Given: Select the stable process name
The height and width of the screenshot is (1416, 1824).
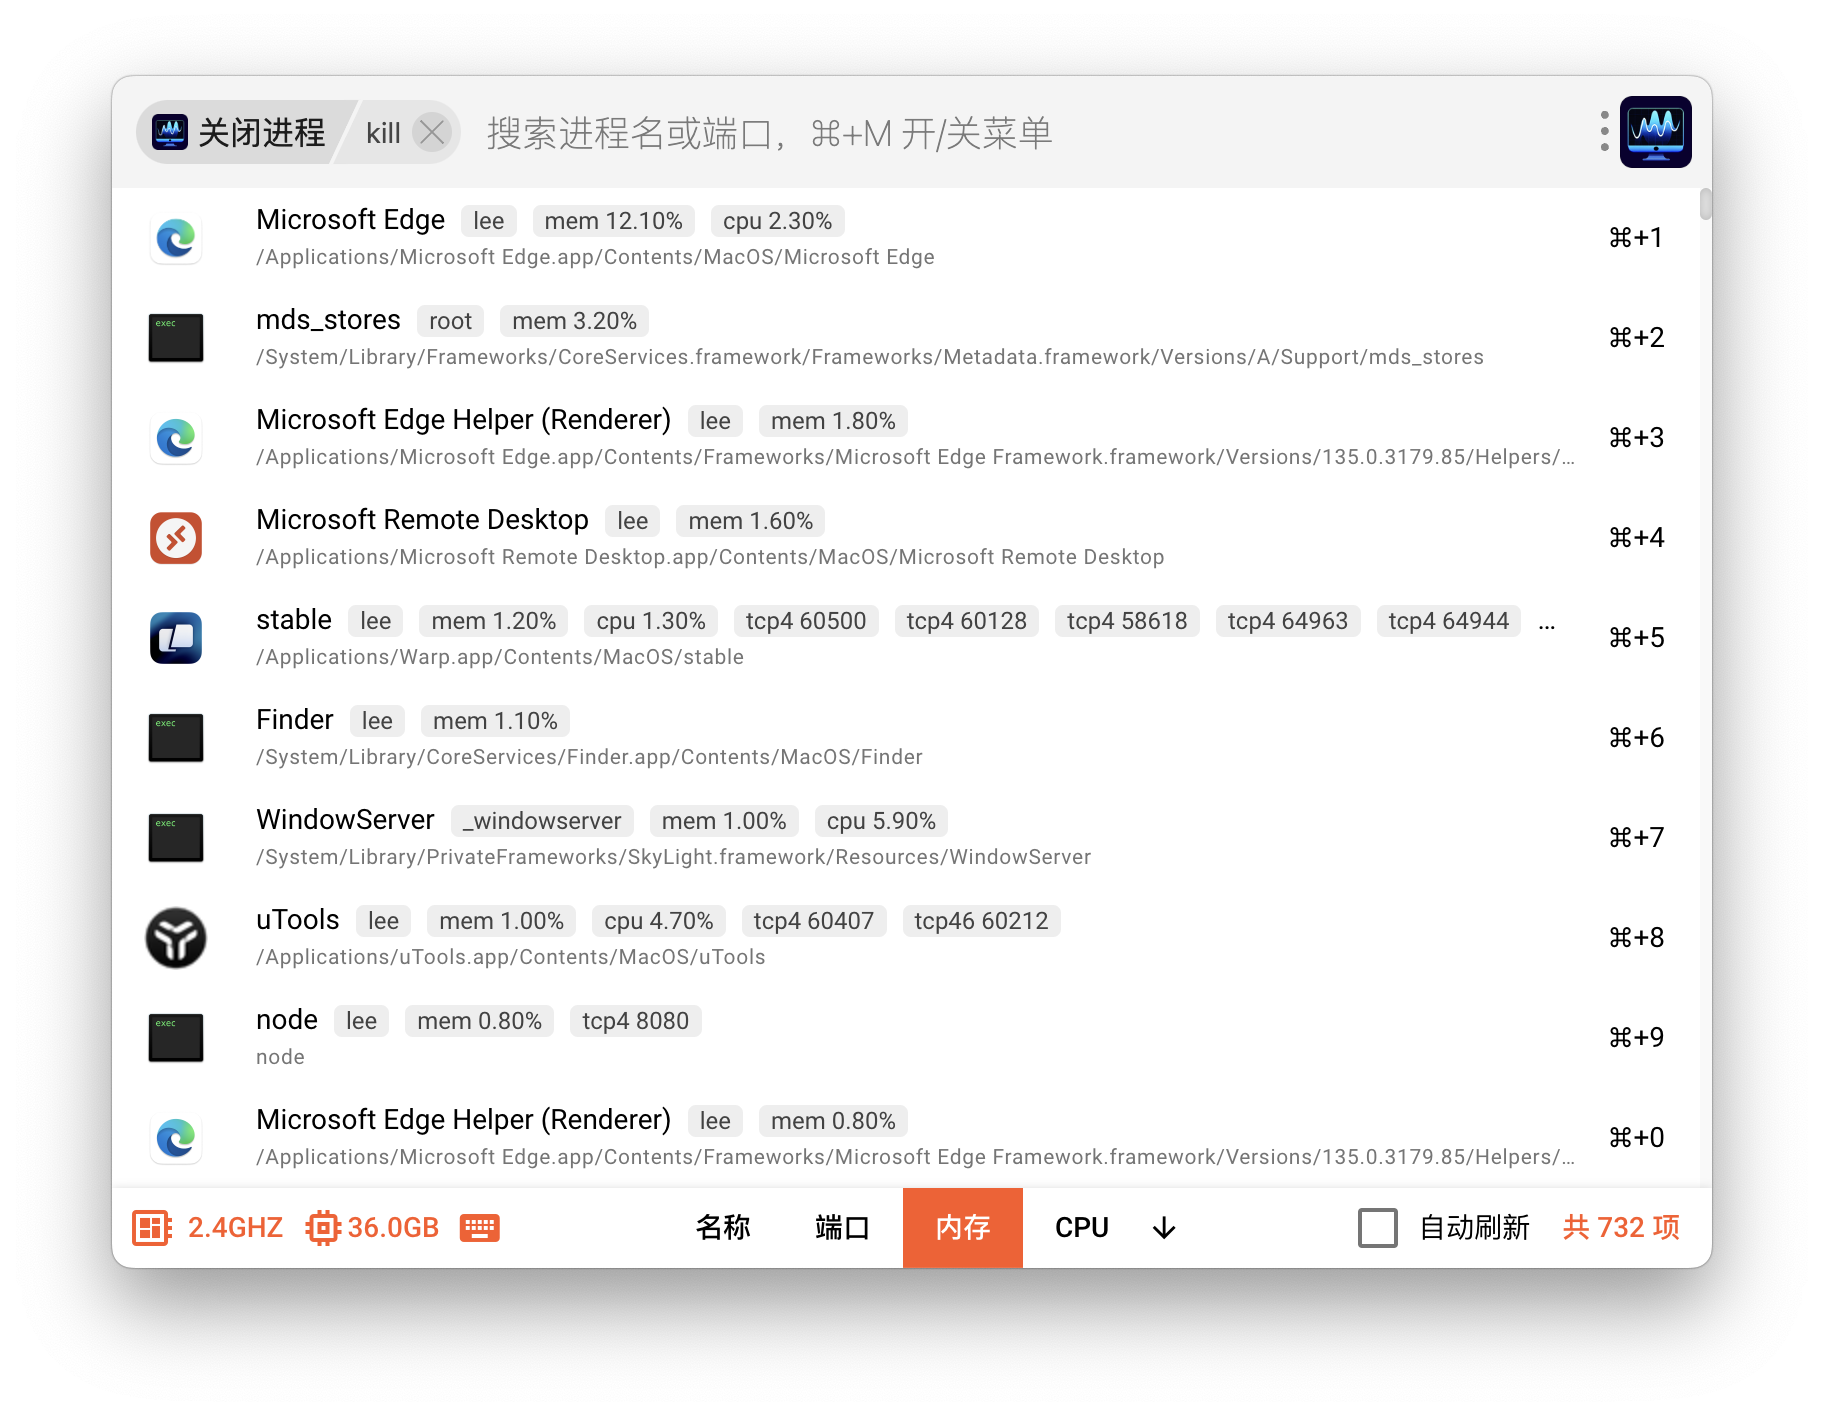Looking at the screenshot, I should point(294,619).
